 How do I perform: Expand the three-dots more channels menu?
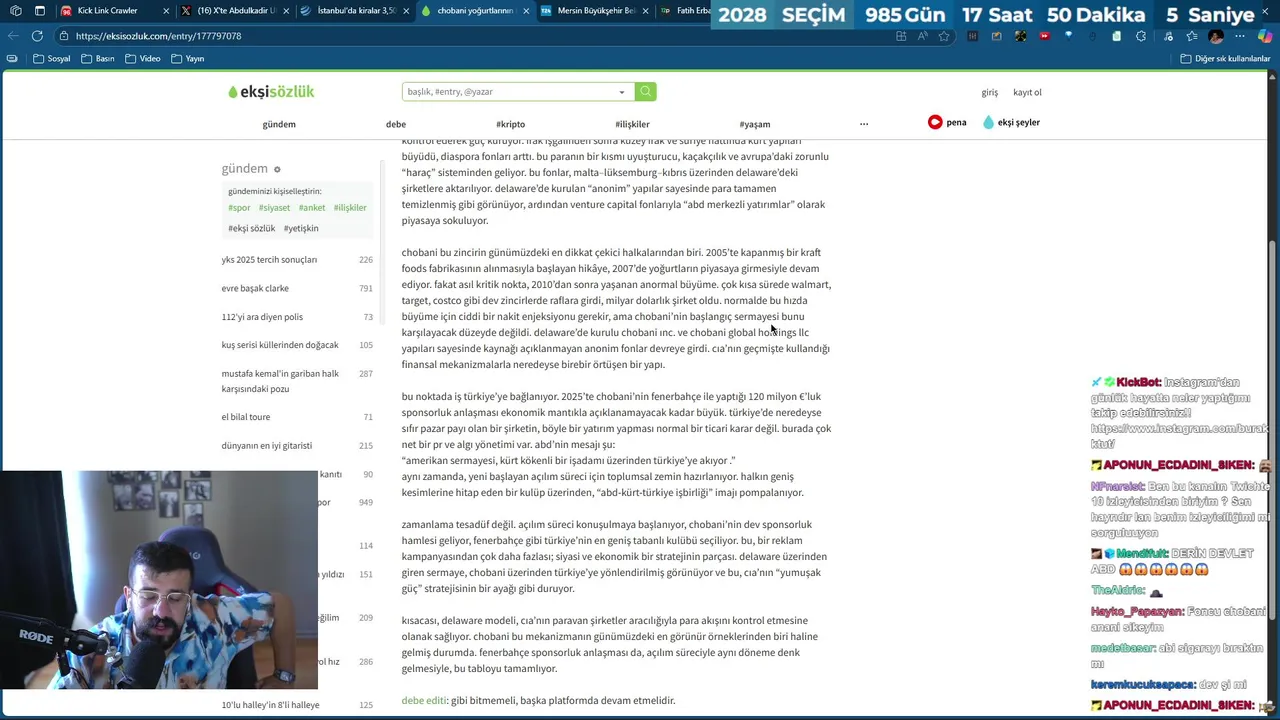[x=864, y=124]
